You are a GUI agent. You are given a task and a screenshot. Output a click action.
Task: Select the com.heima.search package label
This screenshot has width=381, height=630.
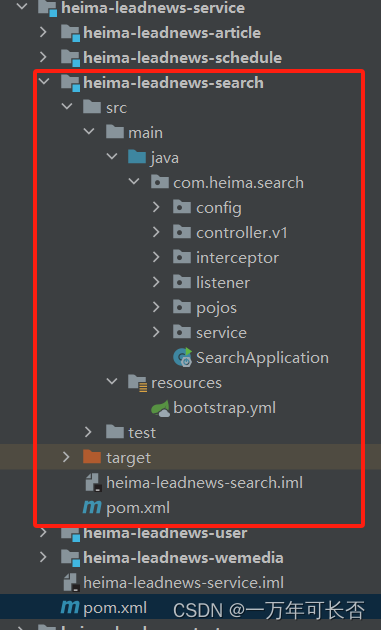(x=238, y=183)
